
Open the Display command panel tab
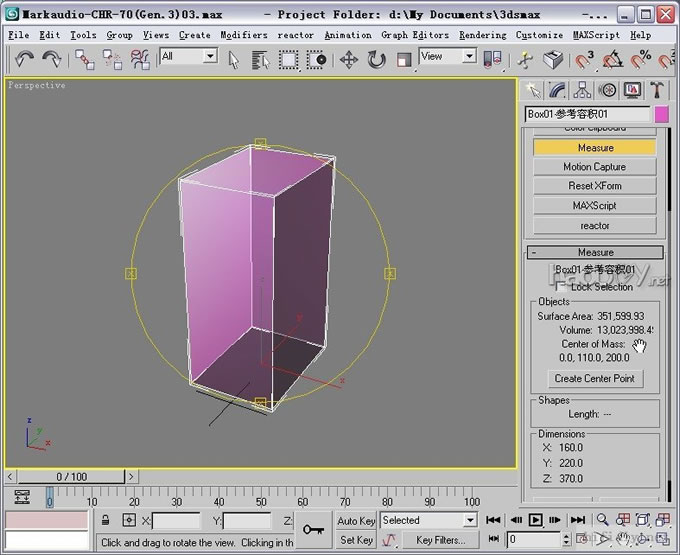632,91
